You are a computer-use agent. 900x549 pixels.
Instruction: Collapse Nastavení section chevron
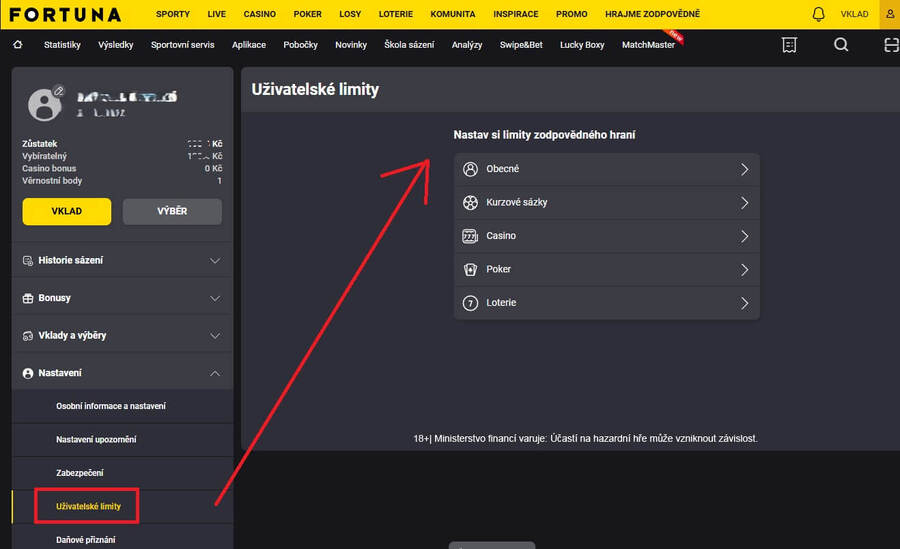(215, 373)
